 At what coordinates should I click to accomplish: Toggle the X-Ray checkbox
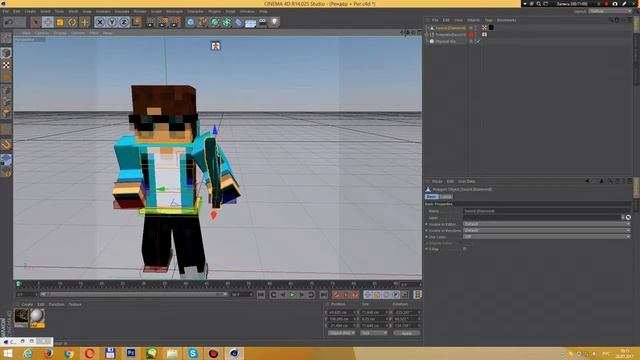(x=464, y=249)
